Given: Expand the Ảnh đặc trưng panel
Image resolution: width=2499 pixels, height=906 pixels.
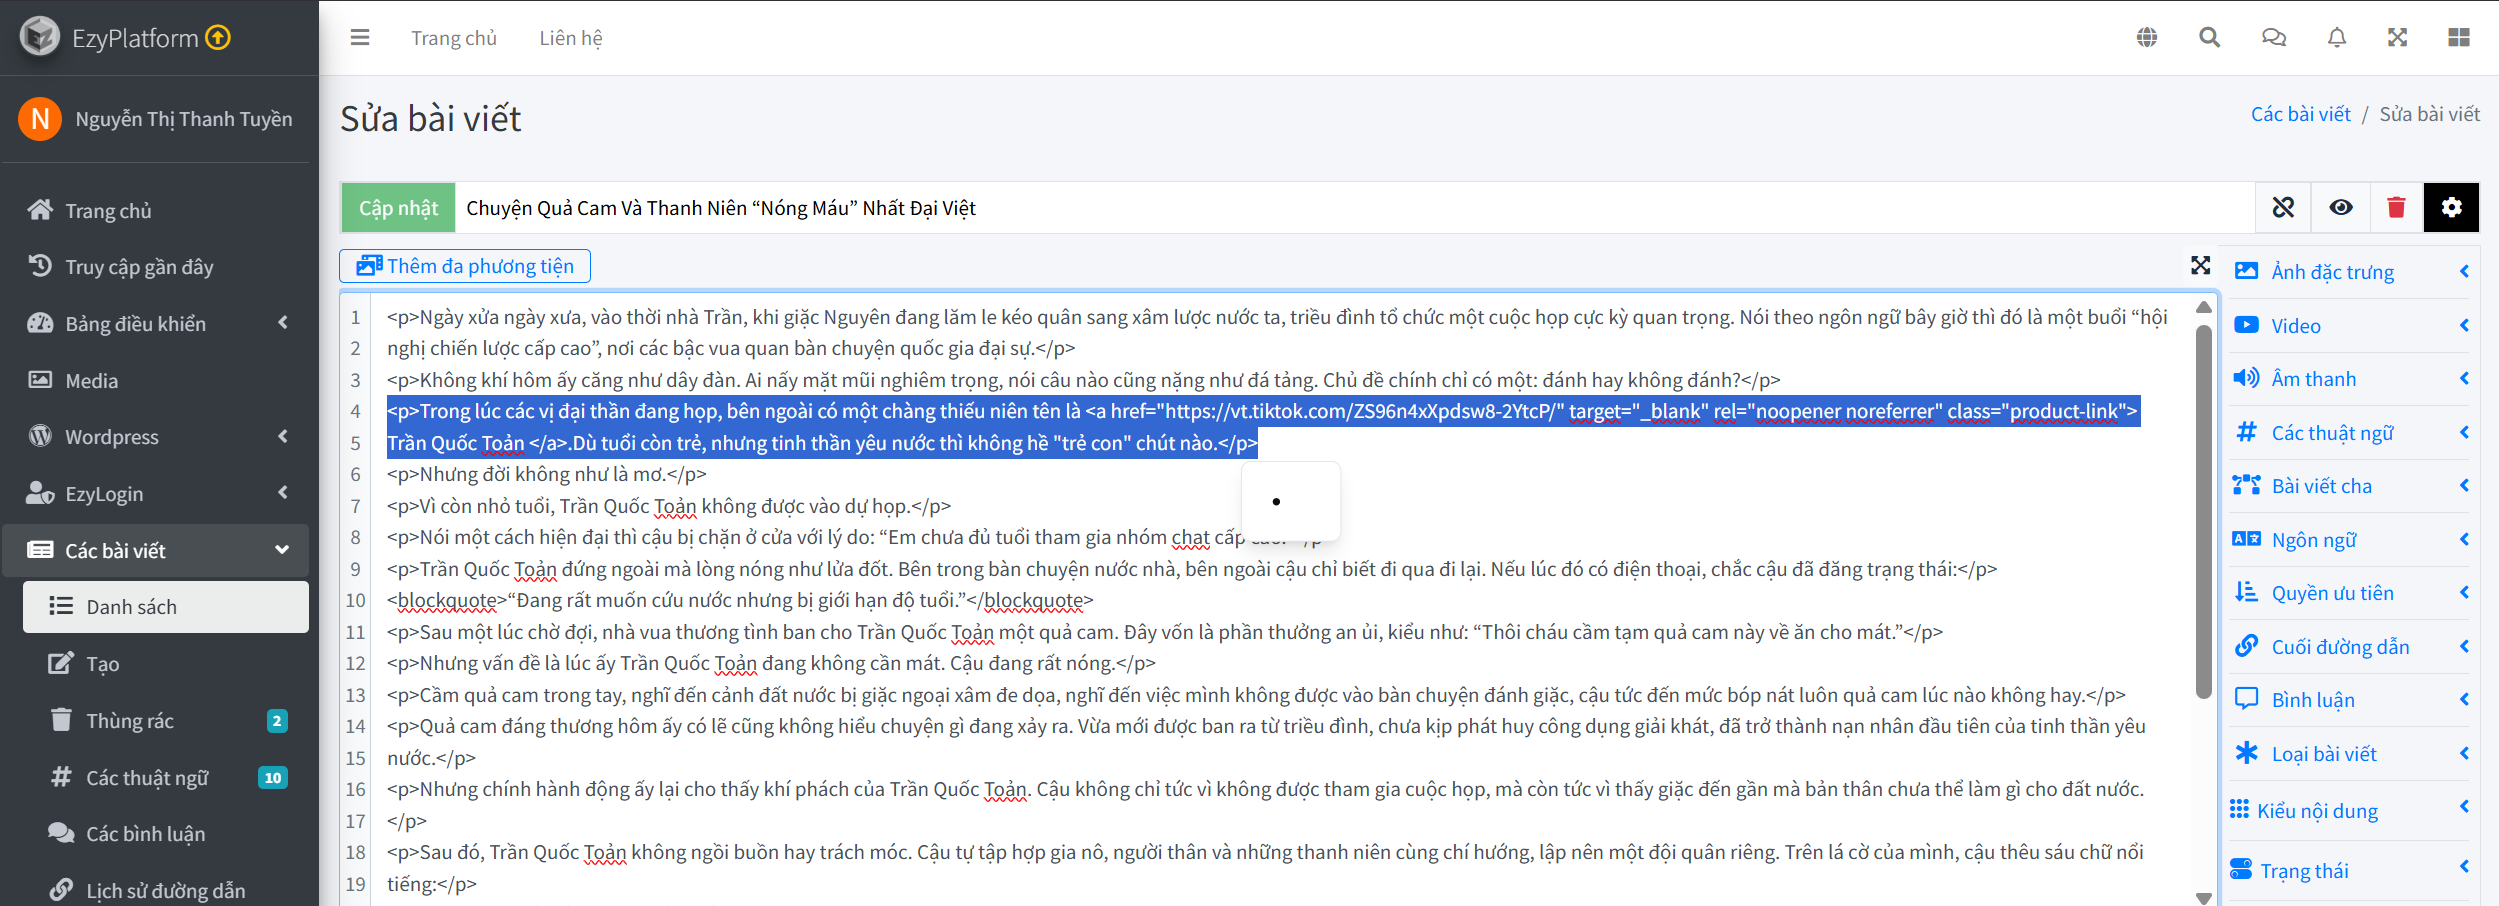Looking at the screenshot, I should click(2350, 272).
